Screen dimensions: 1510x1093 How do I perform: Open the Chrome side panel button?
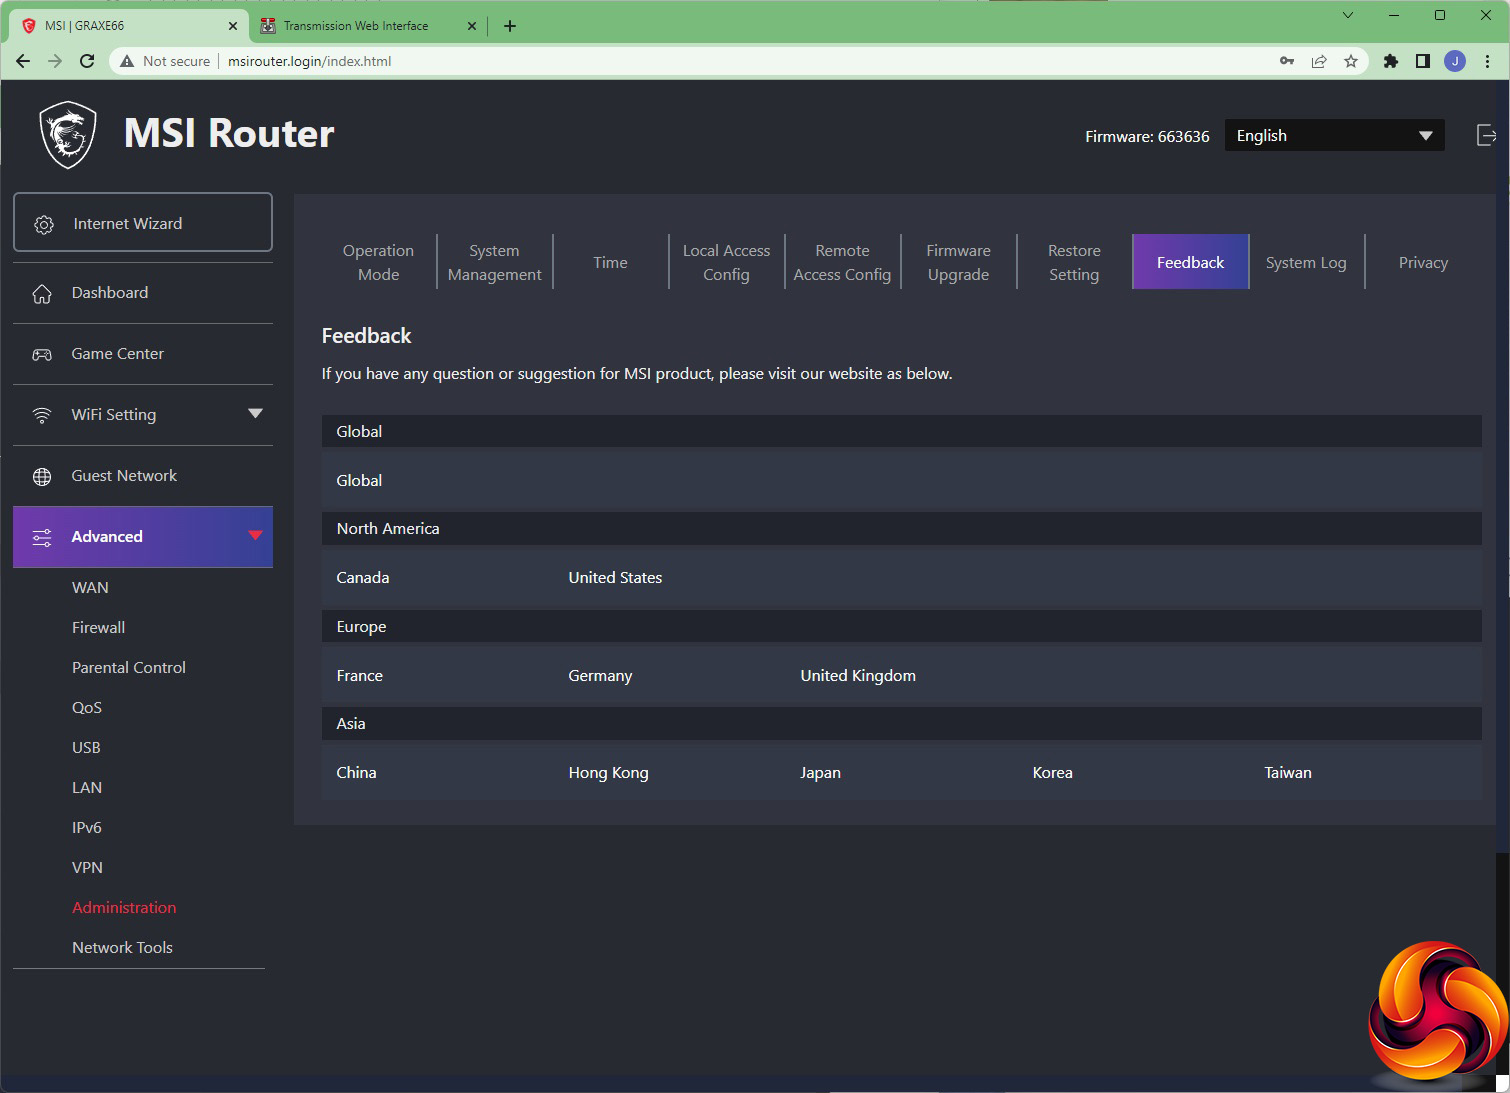click(x=1422, y=61)
